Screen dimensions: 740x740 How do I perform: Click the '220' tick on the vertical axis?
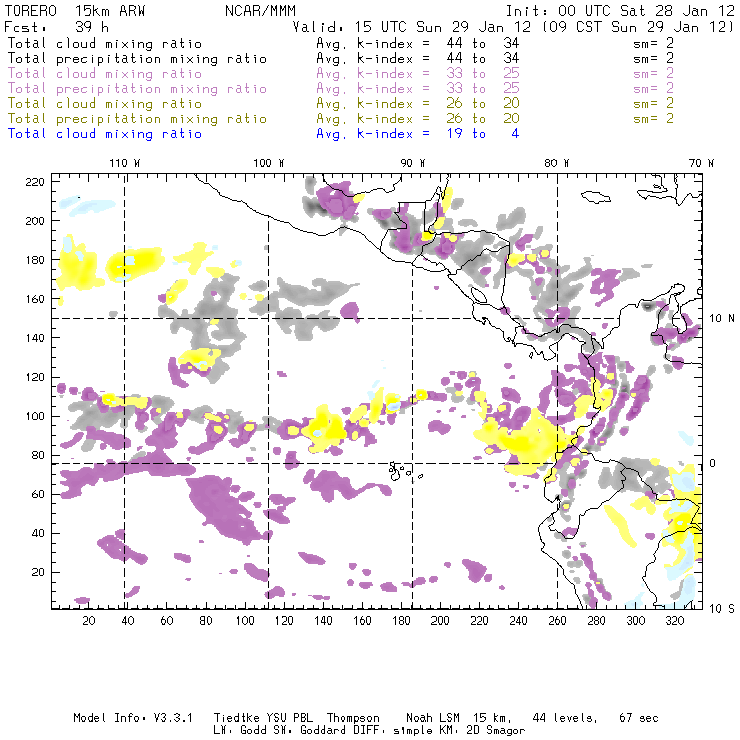35,182
